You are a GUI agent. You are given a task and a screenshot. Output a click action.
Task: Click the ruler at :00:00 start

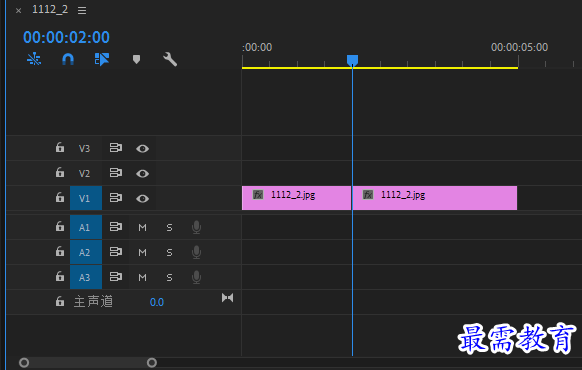click(x=257, y=48)
